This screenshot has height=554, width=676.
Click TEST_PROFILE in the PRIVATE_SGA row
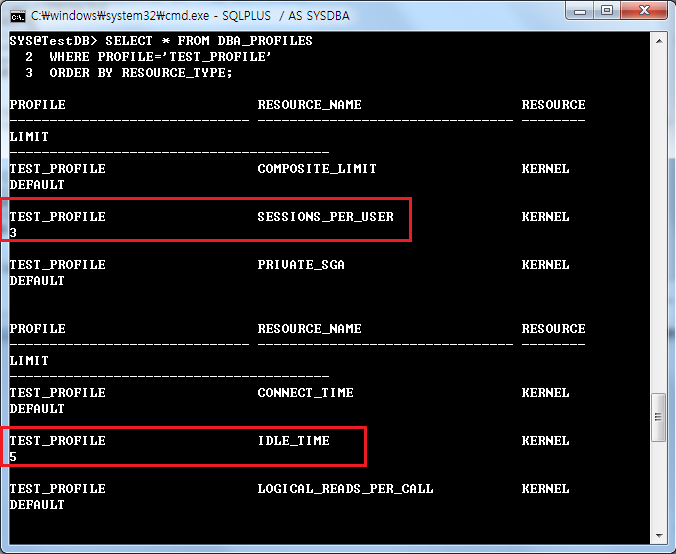[57, 264]
